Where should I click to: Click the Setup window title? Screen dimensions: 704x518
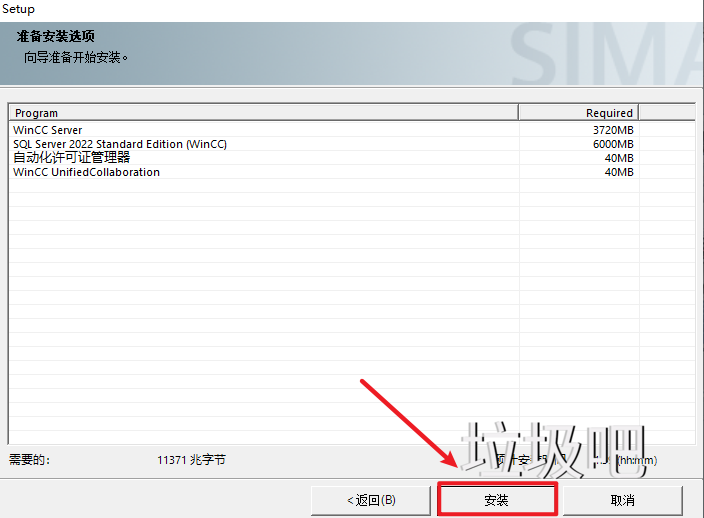click(x=18, y=9)
